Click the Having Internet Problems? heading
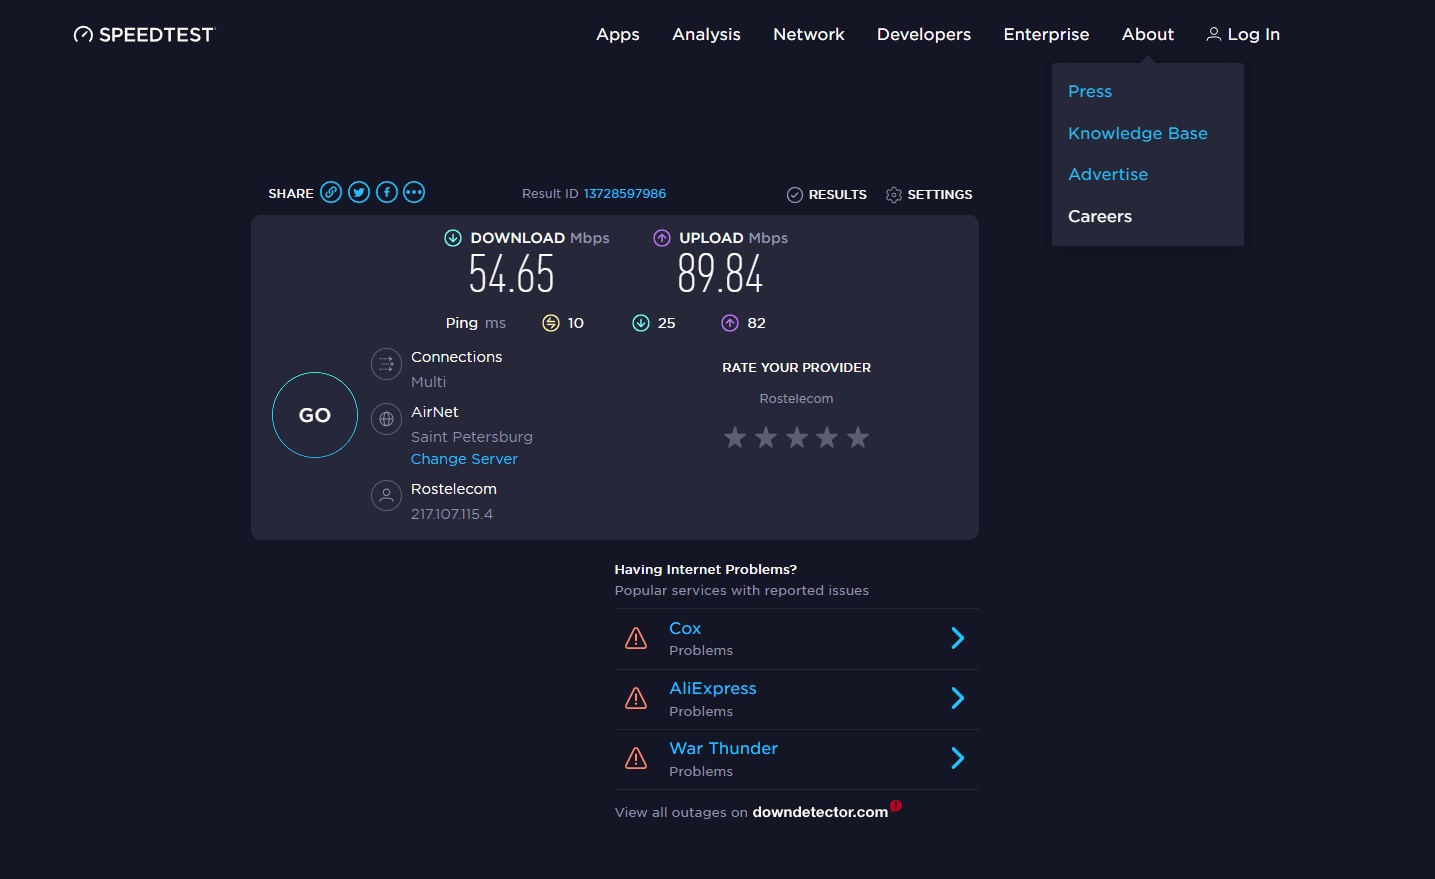Image resolution: width=1435 pixels, height=879 pixels. click(706, 570)
